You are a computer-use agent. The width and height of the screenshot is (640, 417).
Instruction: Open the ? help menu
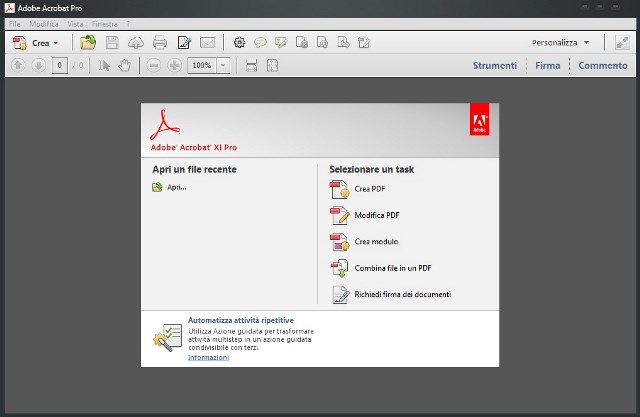pyautogui.click(x=128, y=24)
